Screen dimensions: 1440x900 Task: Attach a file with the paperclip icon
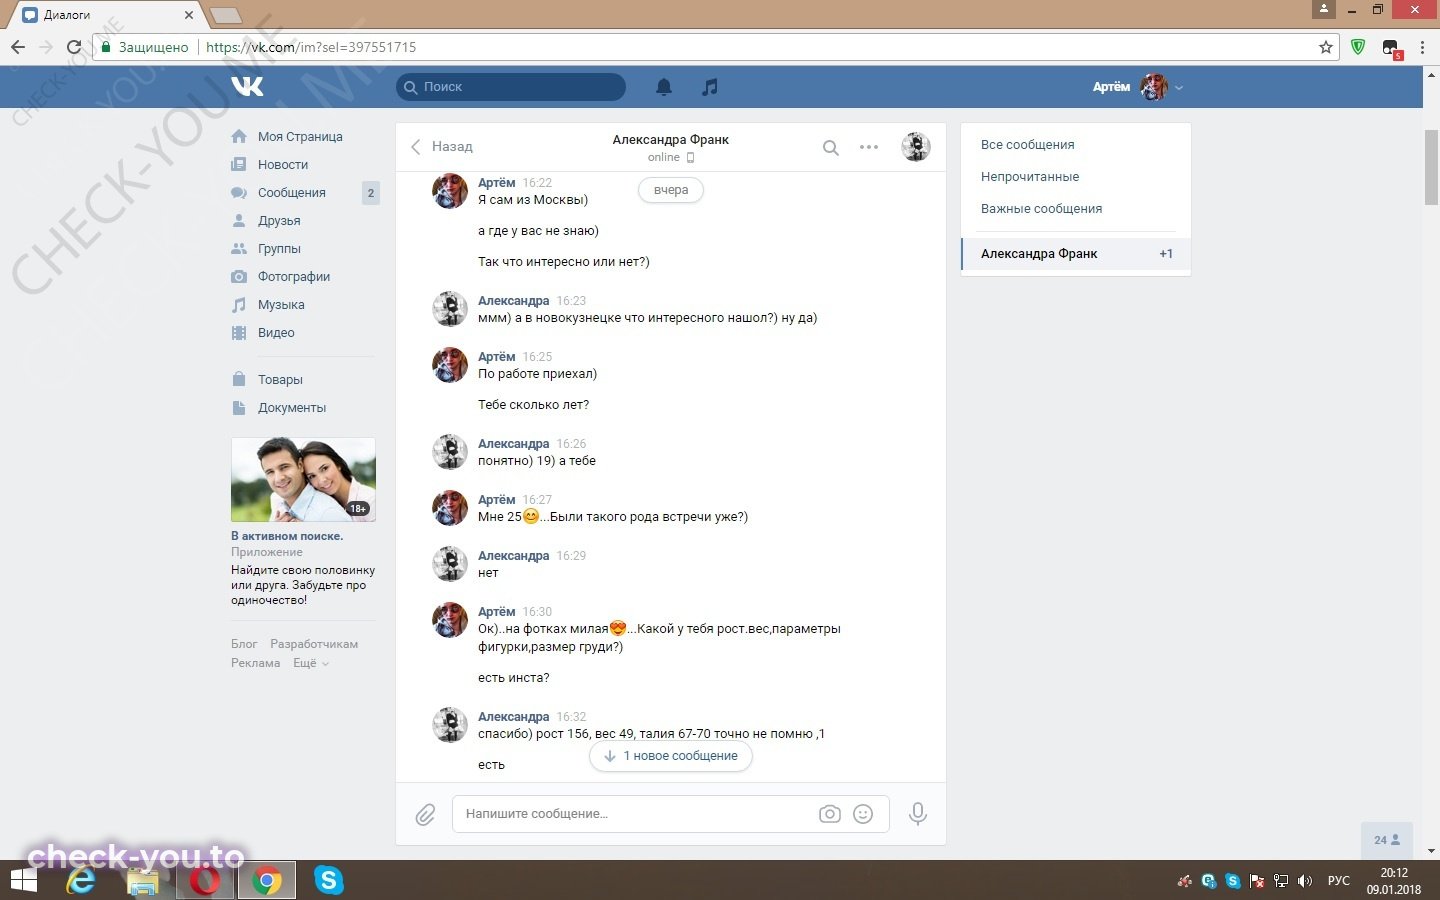click(x=425, y=815)
